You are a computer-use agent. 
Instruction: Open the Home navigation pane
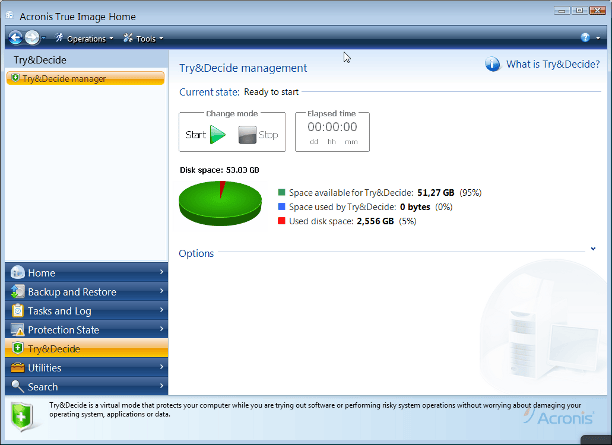pos(87,272)
